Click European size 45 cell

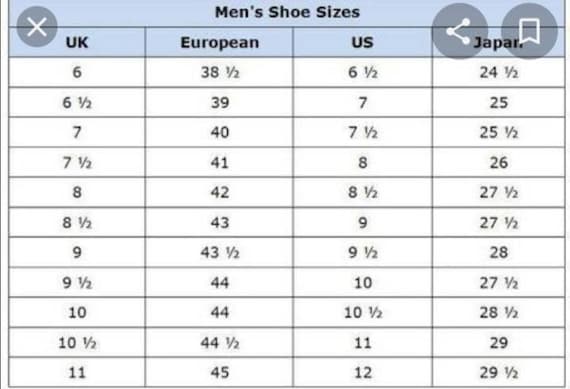(x=219, y=373)
